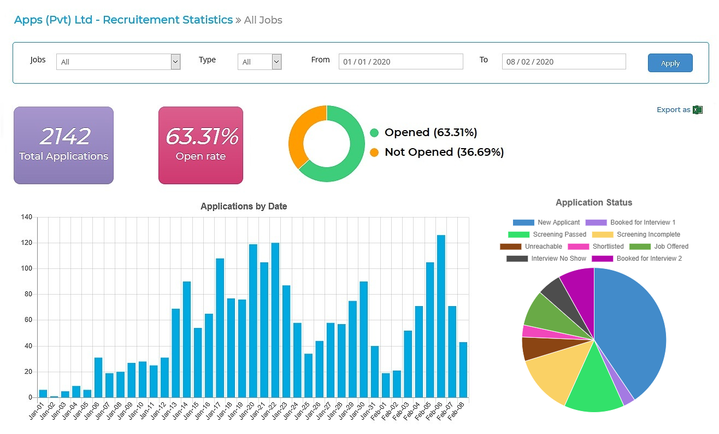Open the Jobs dropdown
Viewport: 719px width, 434px height.
[x=118, y=62]
